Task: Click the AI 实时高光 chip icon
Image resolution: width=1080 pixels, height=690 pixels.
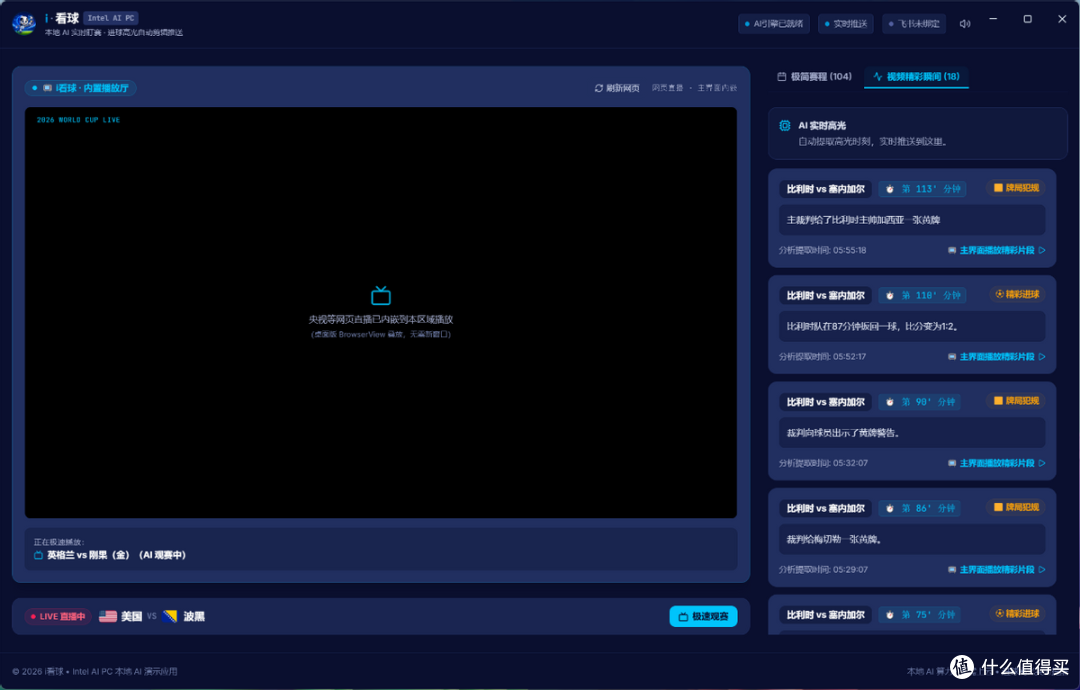Action: pos(785,125)
